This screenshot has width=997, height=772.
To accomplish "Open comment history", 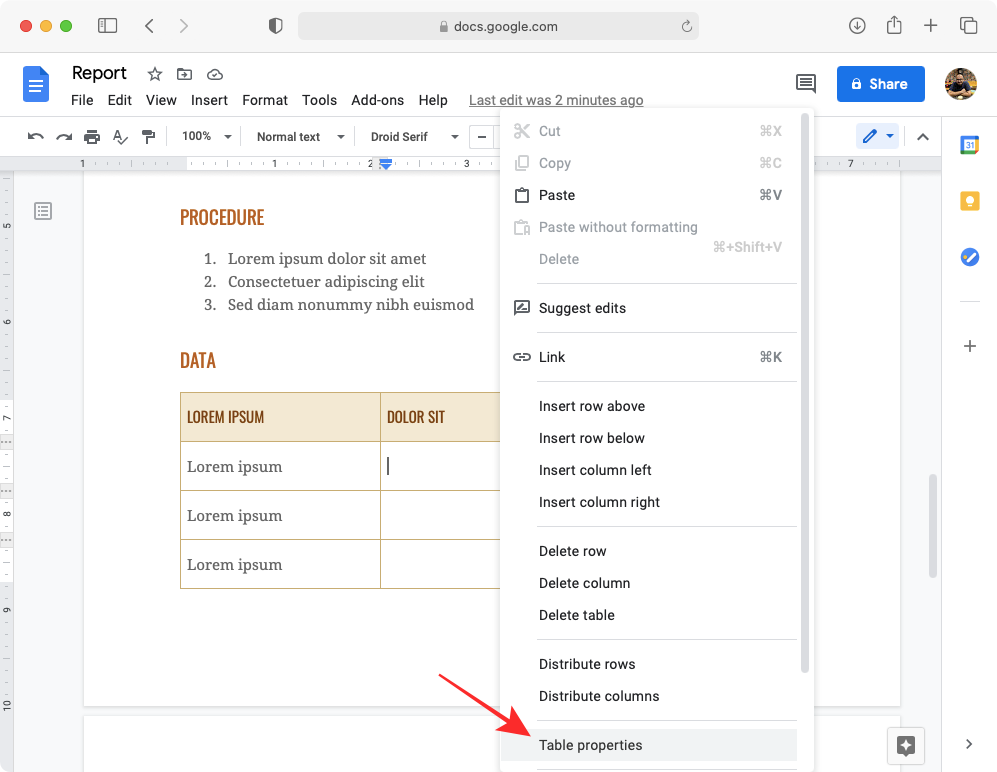I will [806, 84].
